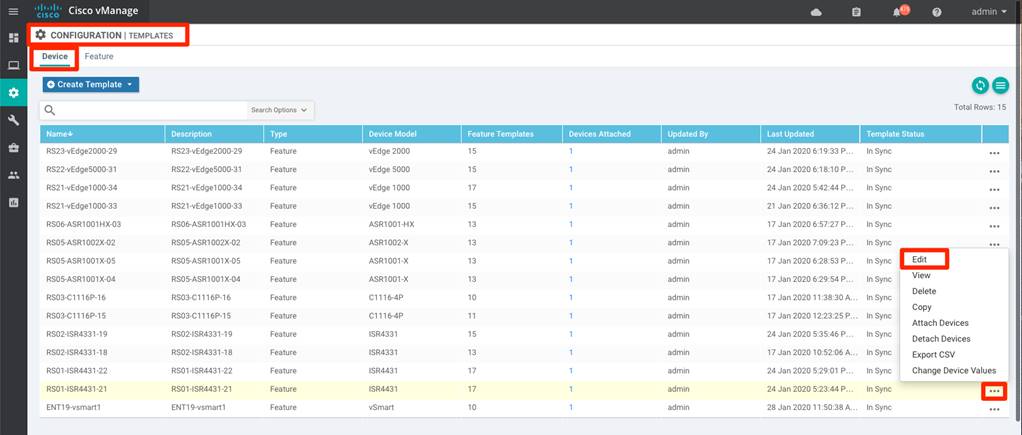Switch to the Feature tab

coord(99,57)
